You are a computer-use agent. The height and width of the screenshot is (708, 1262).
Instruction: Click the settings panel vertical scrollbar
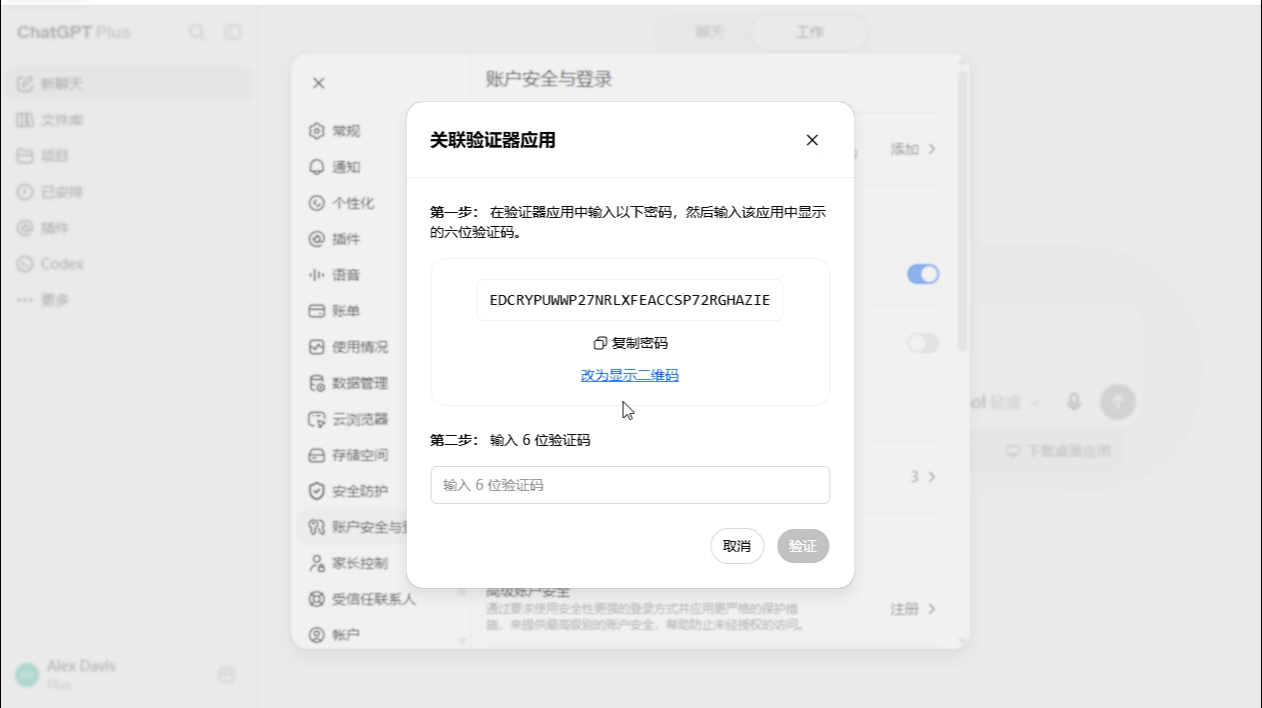963,210
